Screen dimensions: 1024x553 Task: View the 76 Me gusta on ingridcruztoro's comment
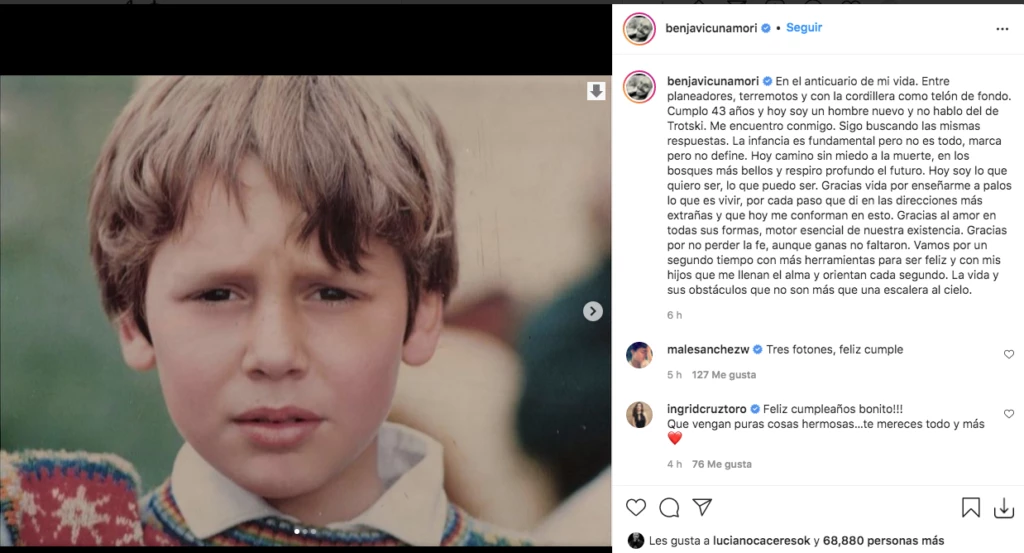pos(724,464)
